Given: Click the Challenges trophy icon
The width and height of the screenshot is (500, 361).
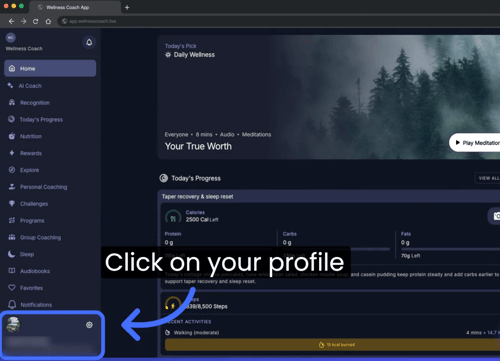Looking at the screenshot, I should tap(12, 203).
